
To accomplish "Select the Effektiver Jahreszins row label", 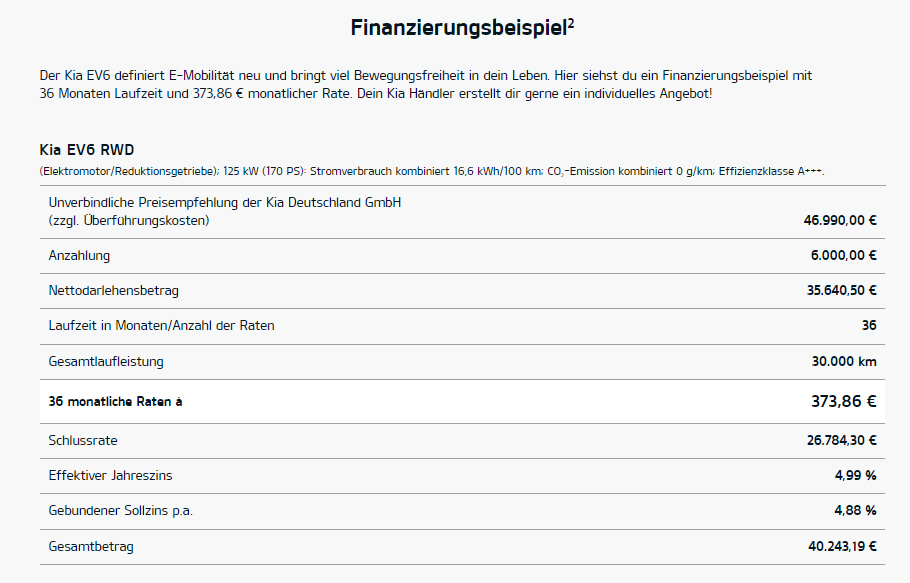I will (117, 475).
